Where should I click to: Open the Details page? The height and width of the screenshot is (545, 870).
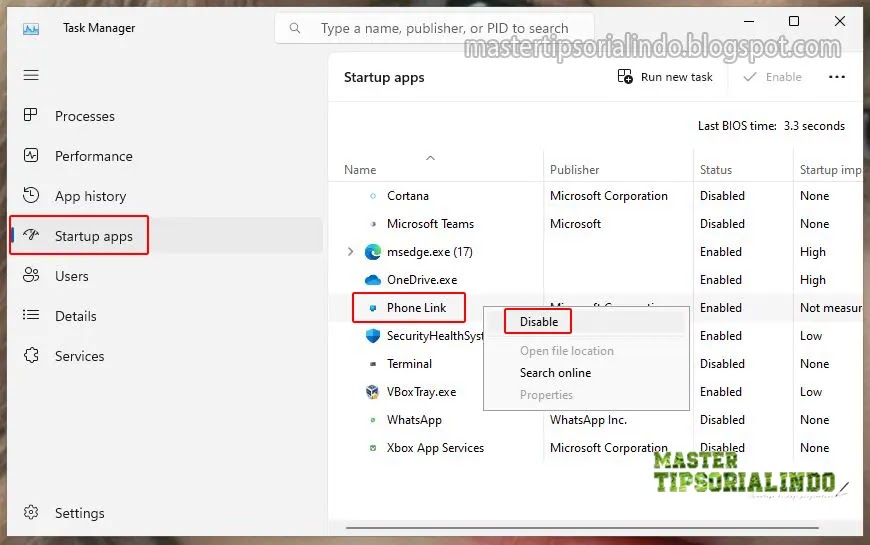click(75, 316)
